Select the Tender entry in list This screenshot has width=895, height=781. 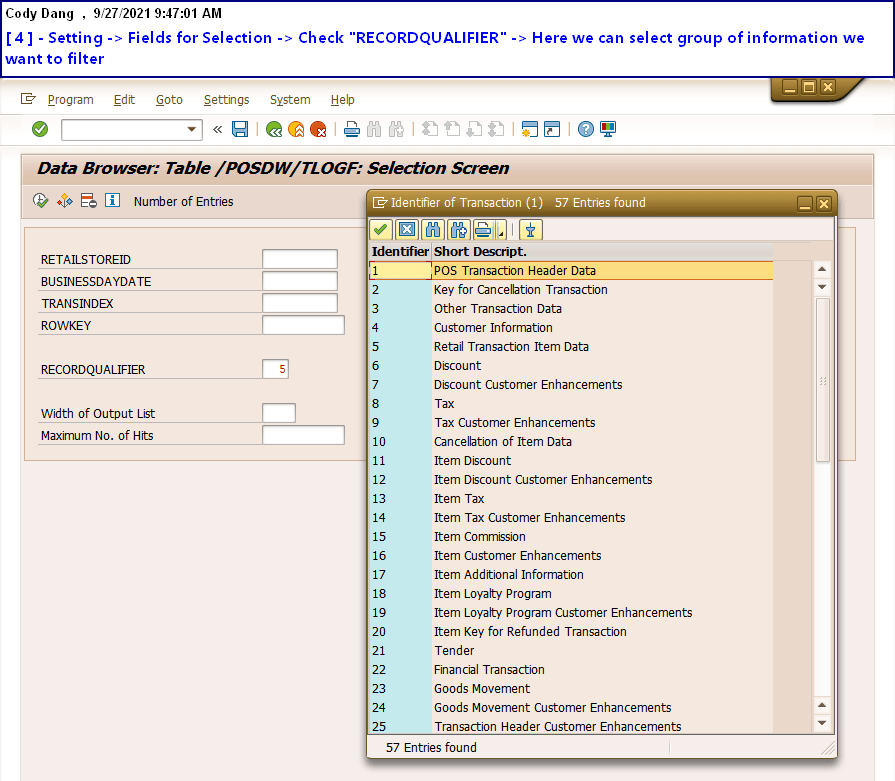(x=454, y=651)
